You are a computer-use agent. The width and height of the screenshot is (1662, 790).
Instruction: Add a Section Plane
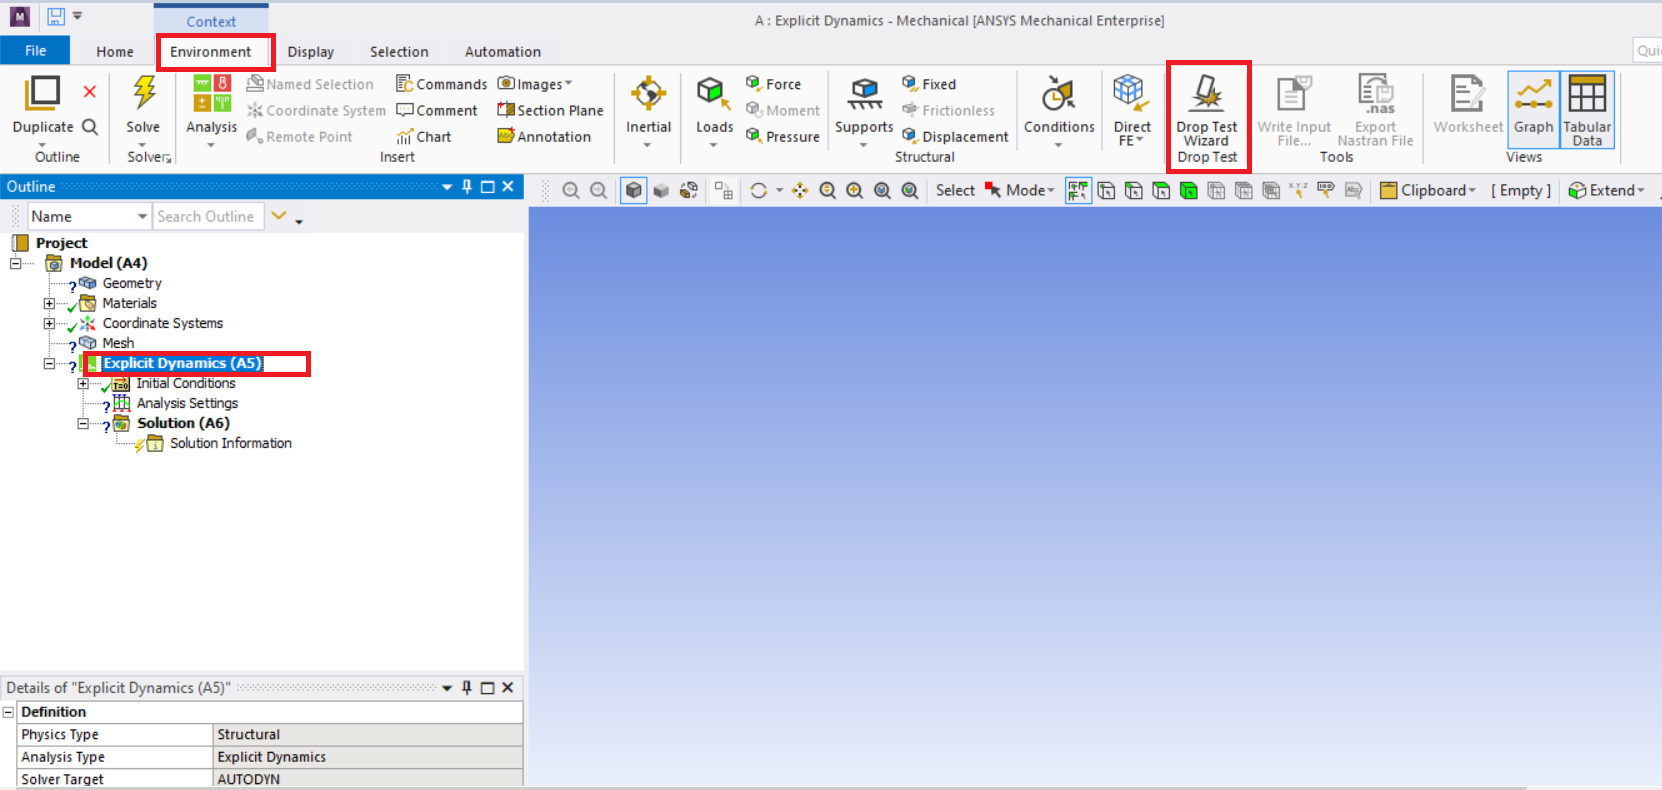point(550,110)
